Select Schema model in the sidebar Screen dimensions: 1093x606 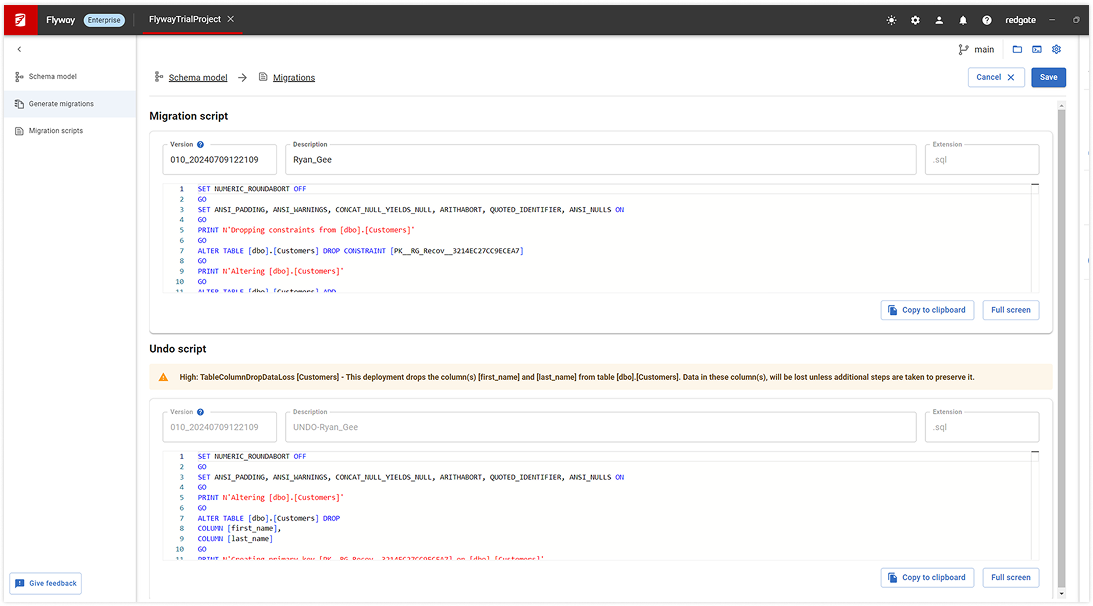[52, 77]
